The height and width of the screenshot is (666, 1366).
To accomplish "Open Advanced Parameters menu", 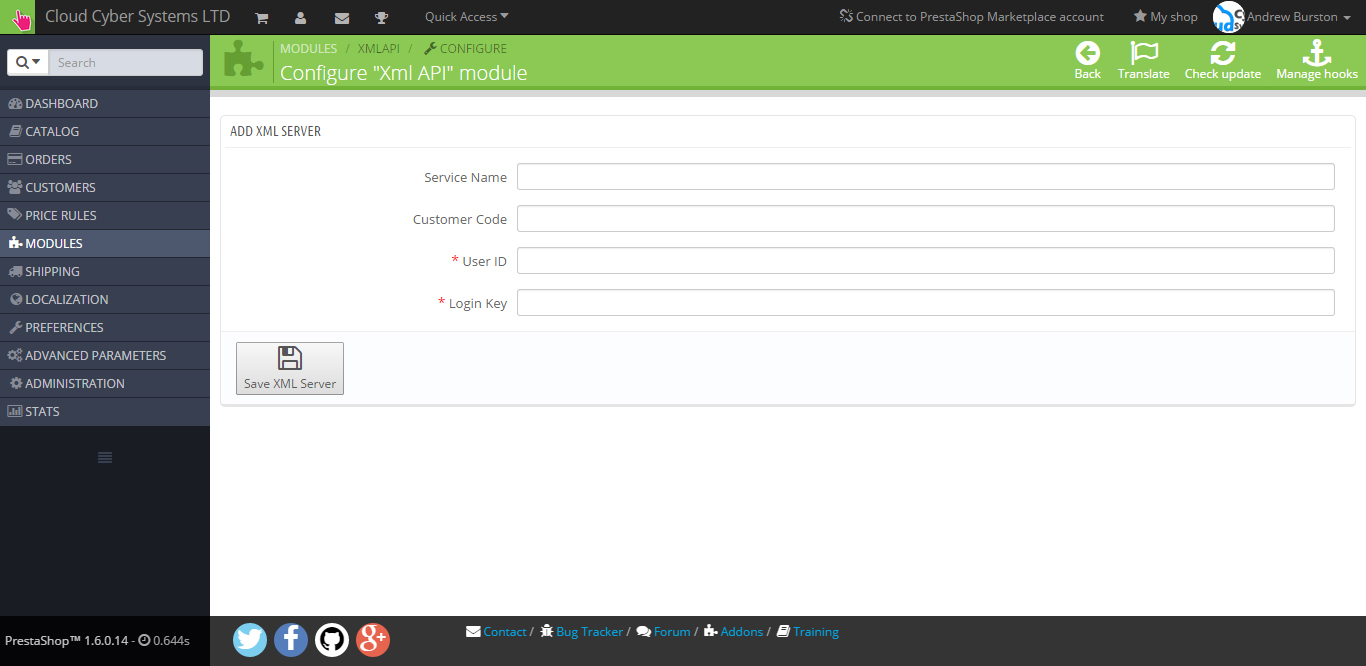I will click(105, 355).
